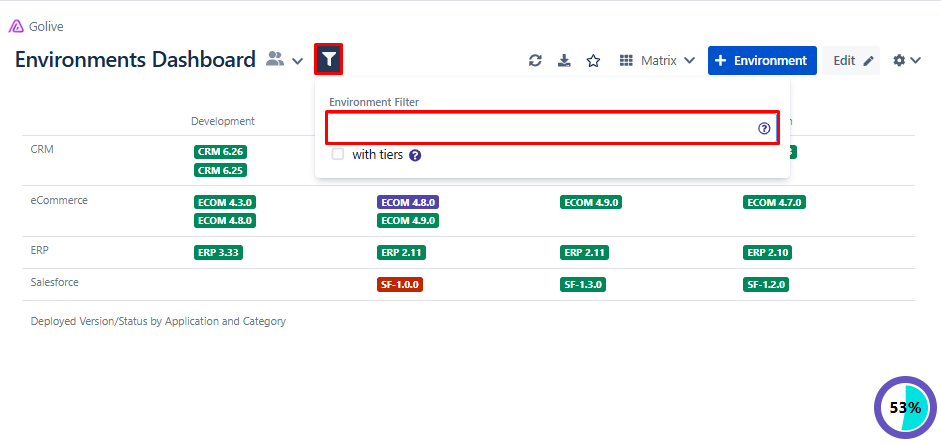Click help icon beside with tiers
Viewport: 941px width, 445px height.
pyautogui.click(x=415, y=156)
